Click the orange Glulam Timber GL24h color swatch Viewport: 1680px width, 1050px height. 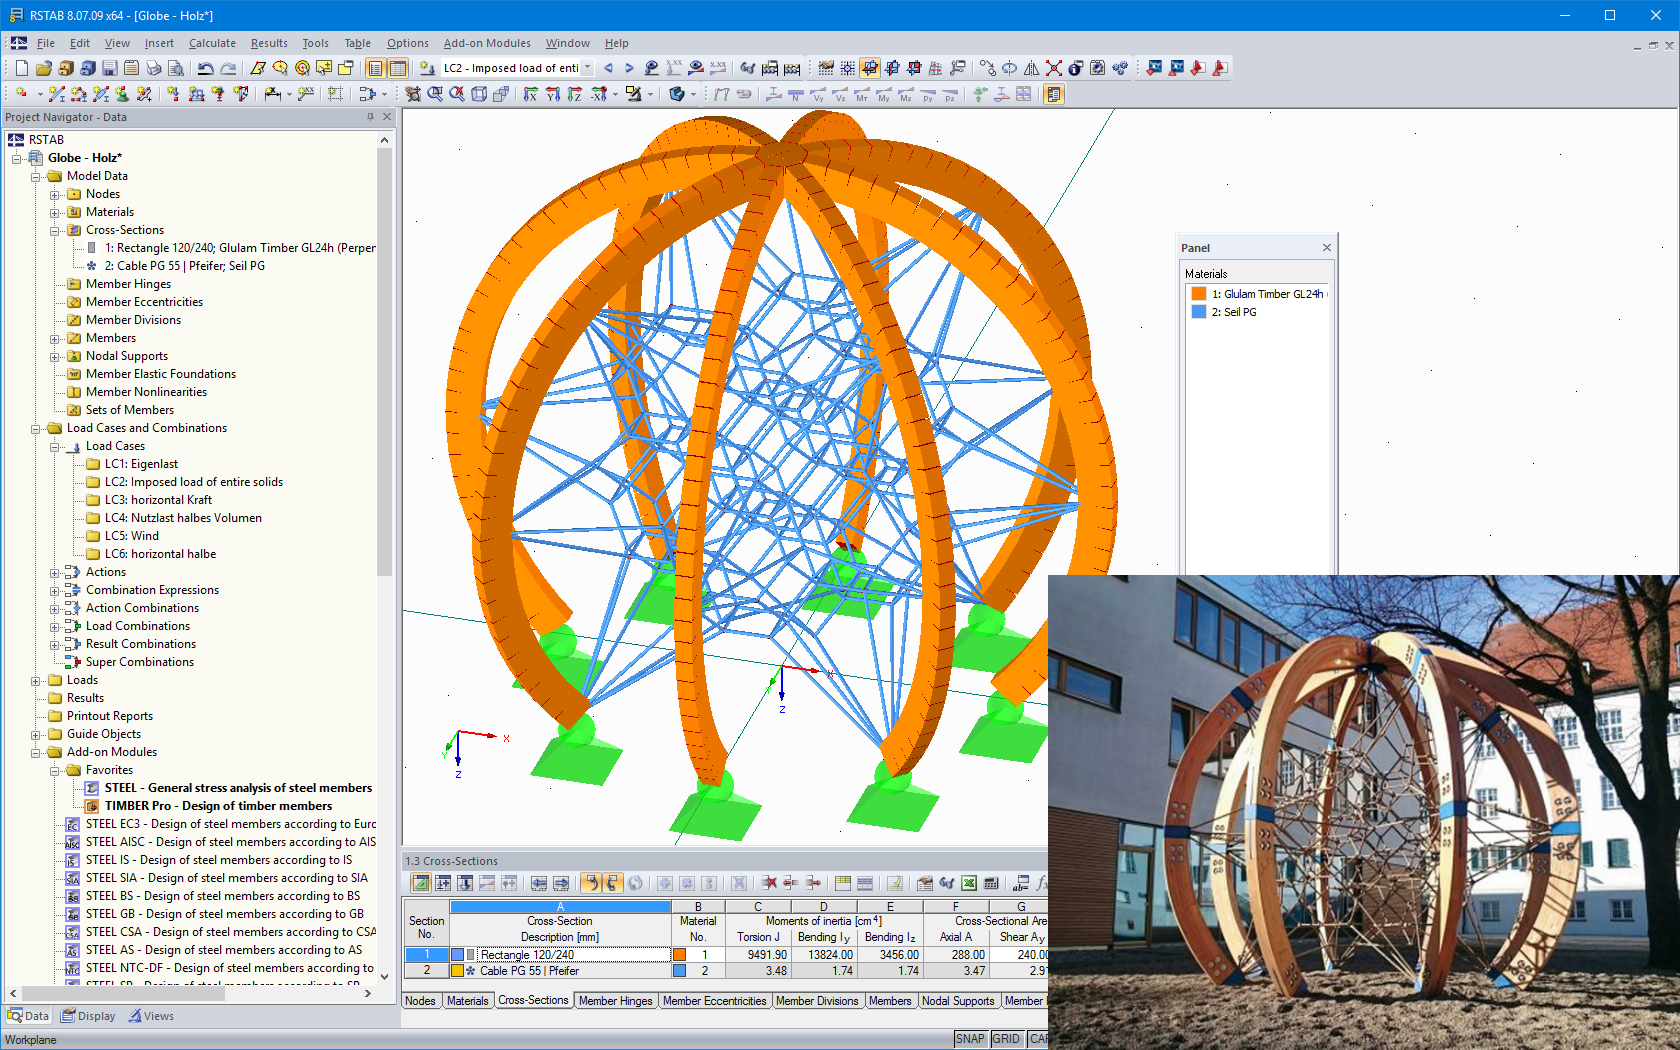pos(1197,293)
